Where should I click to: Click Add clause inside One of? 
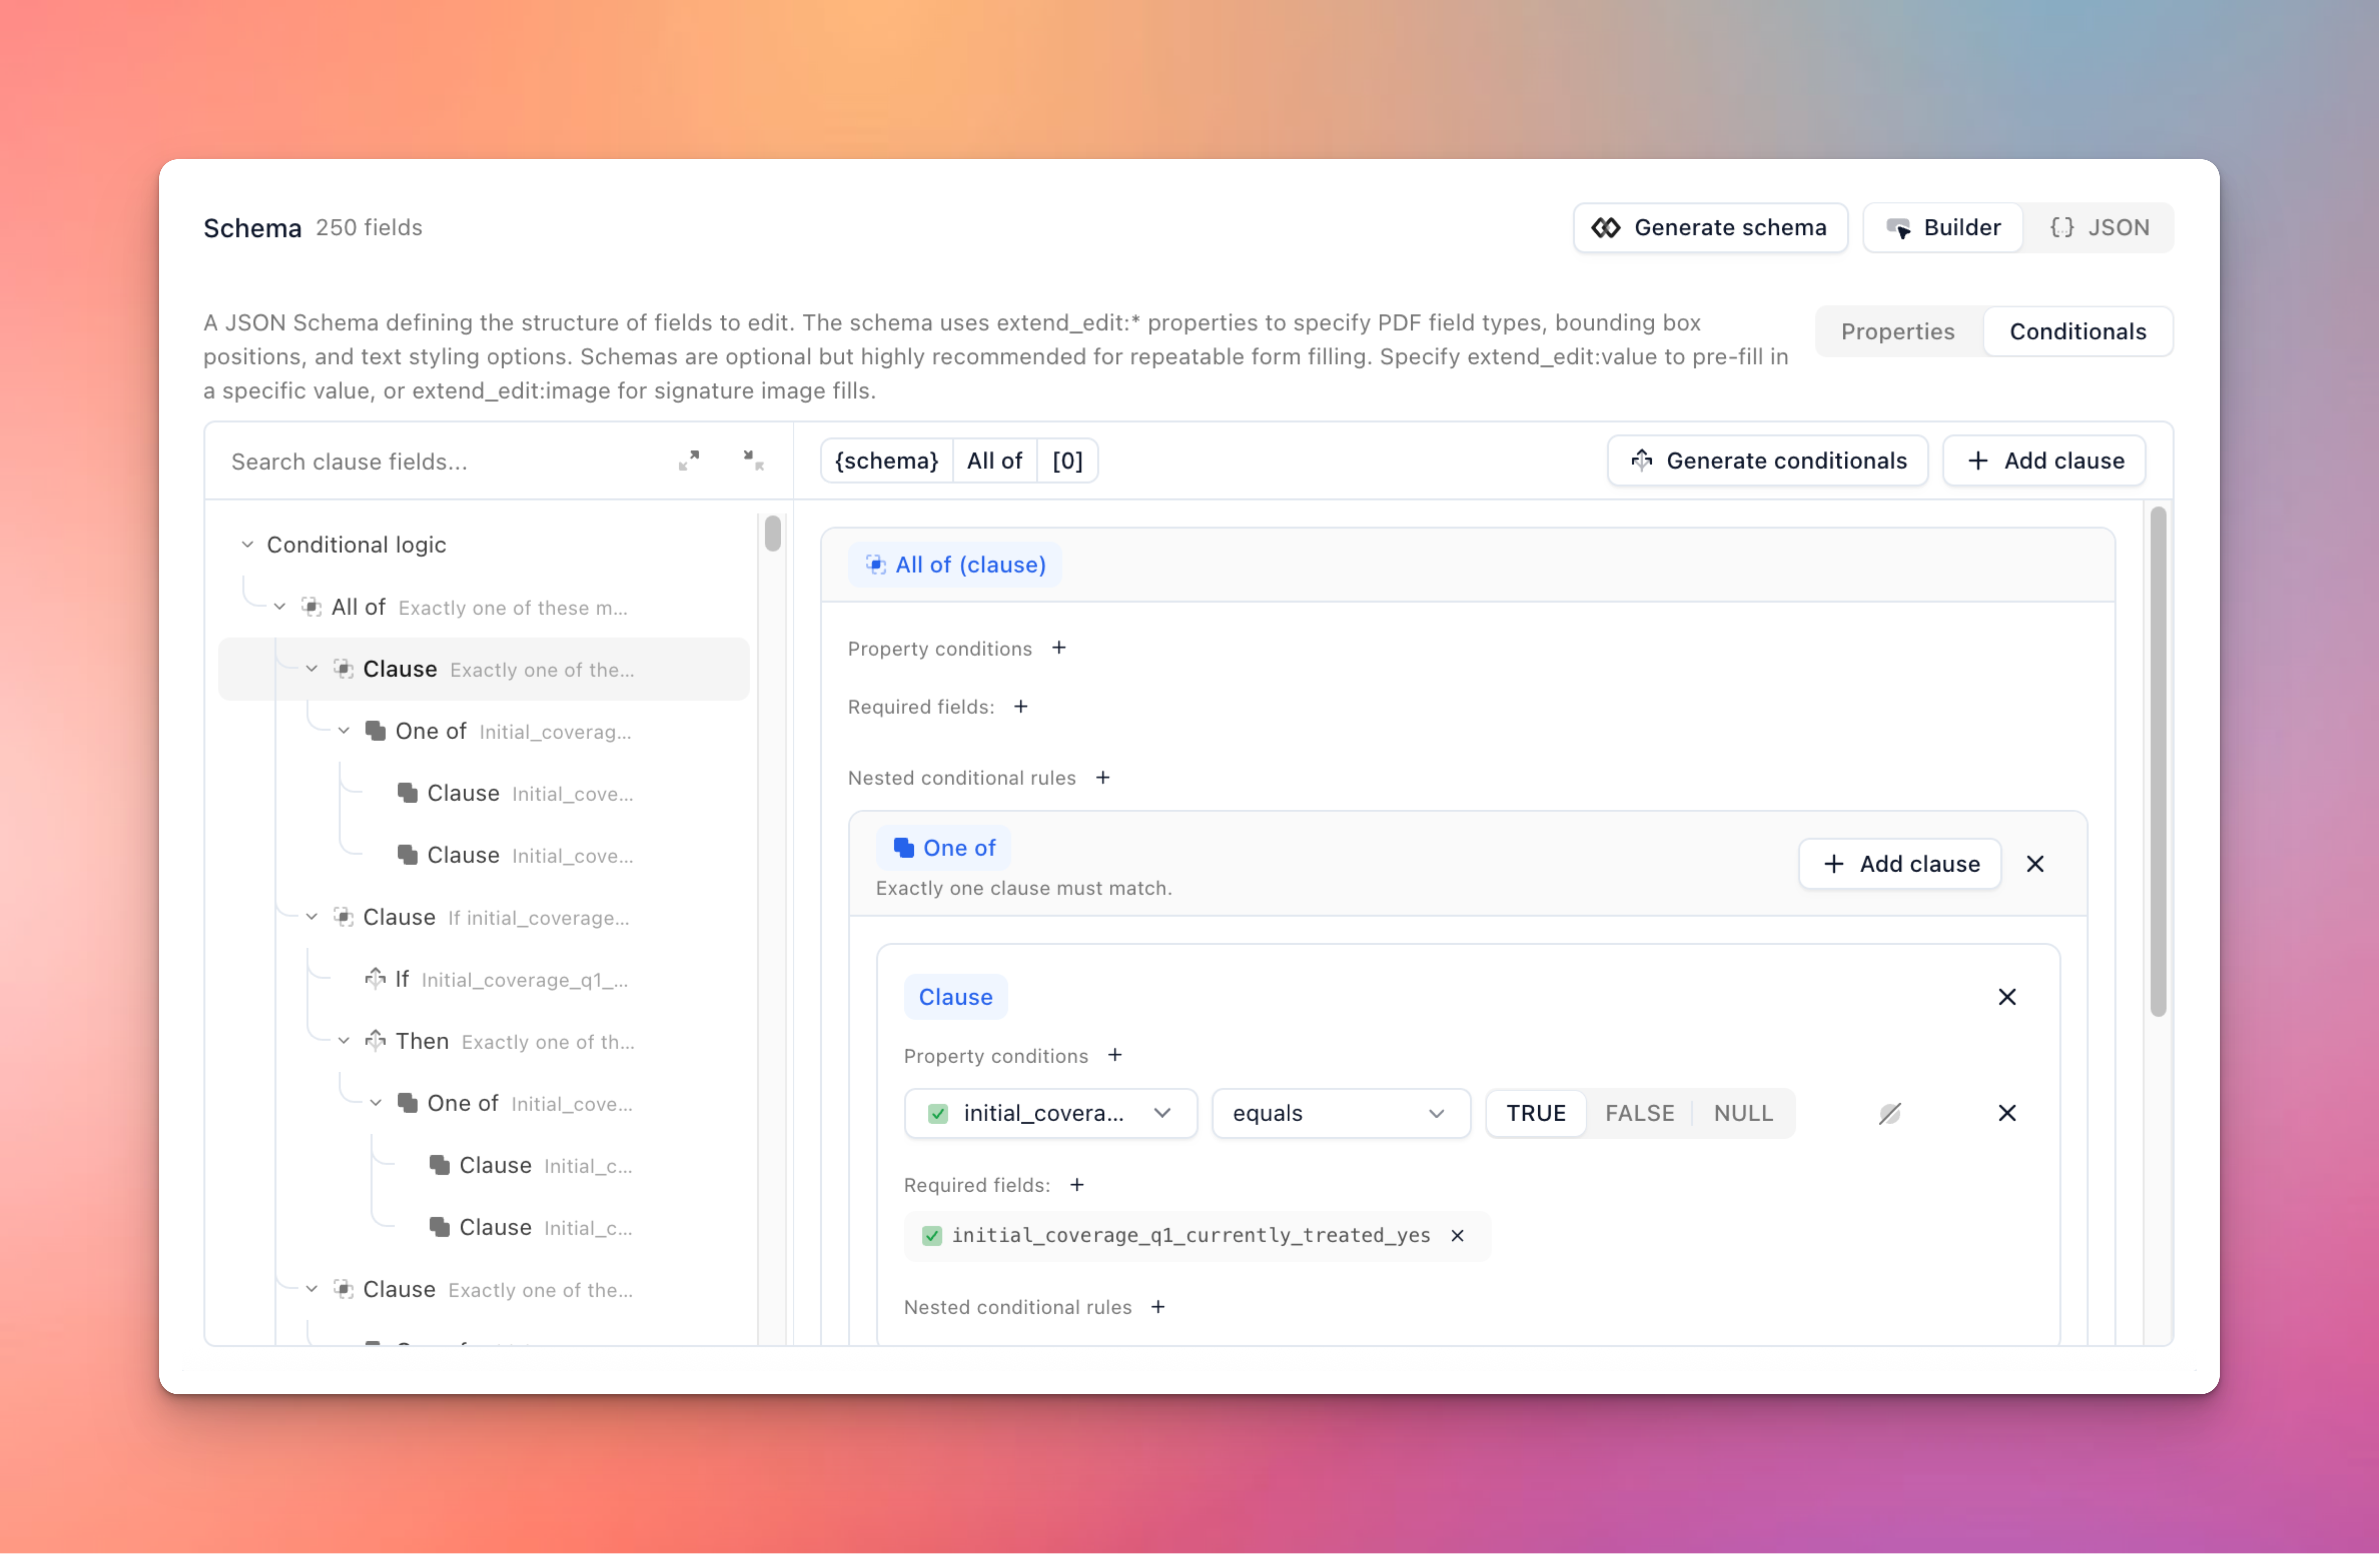coord(1900,864)
